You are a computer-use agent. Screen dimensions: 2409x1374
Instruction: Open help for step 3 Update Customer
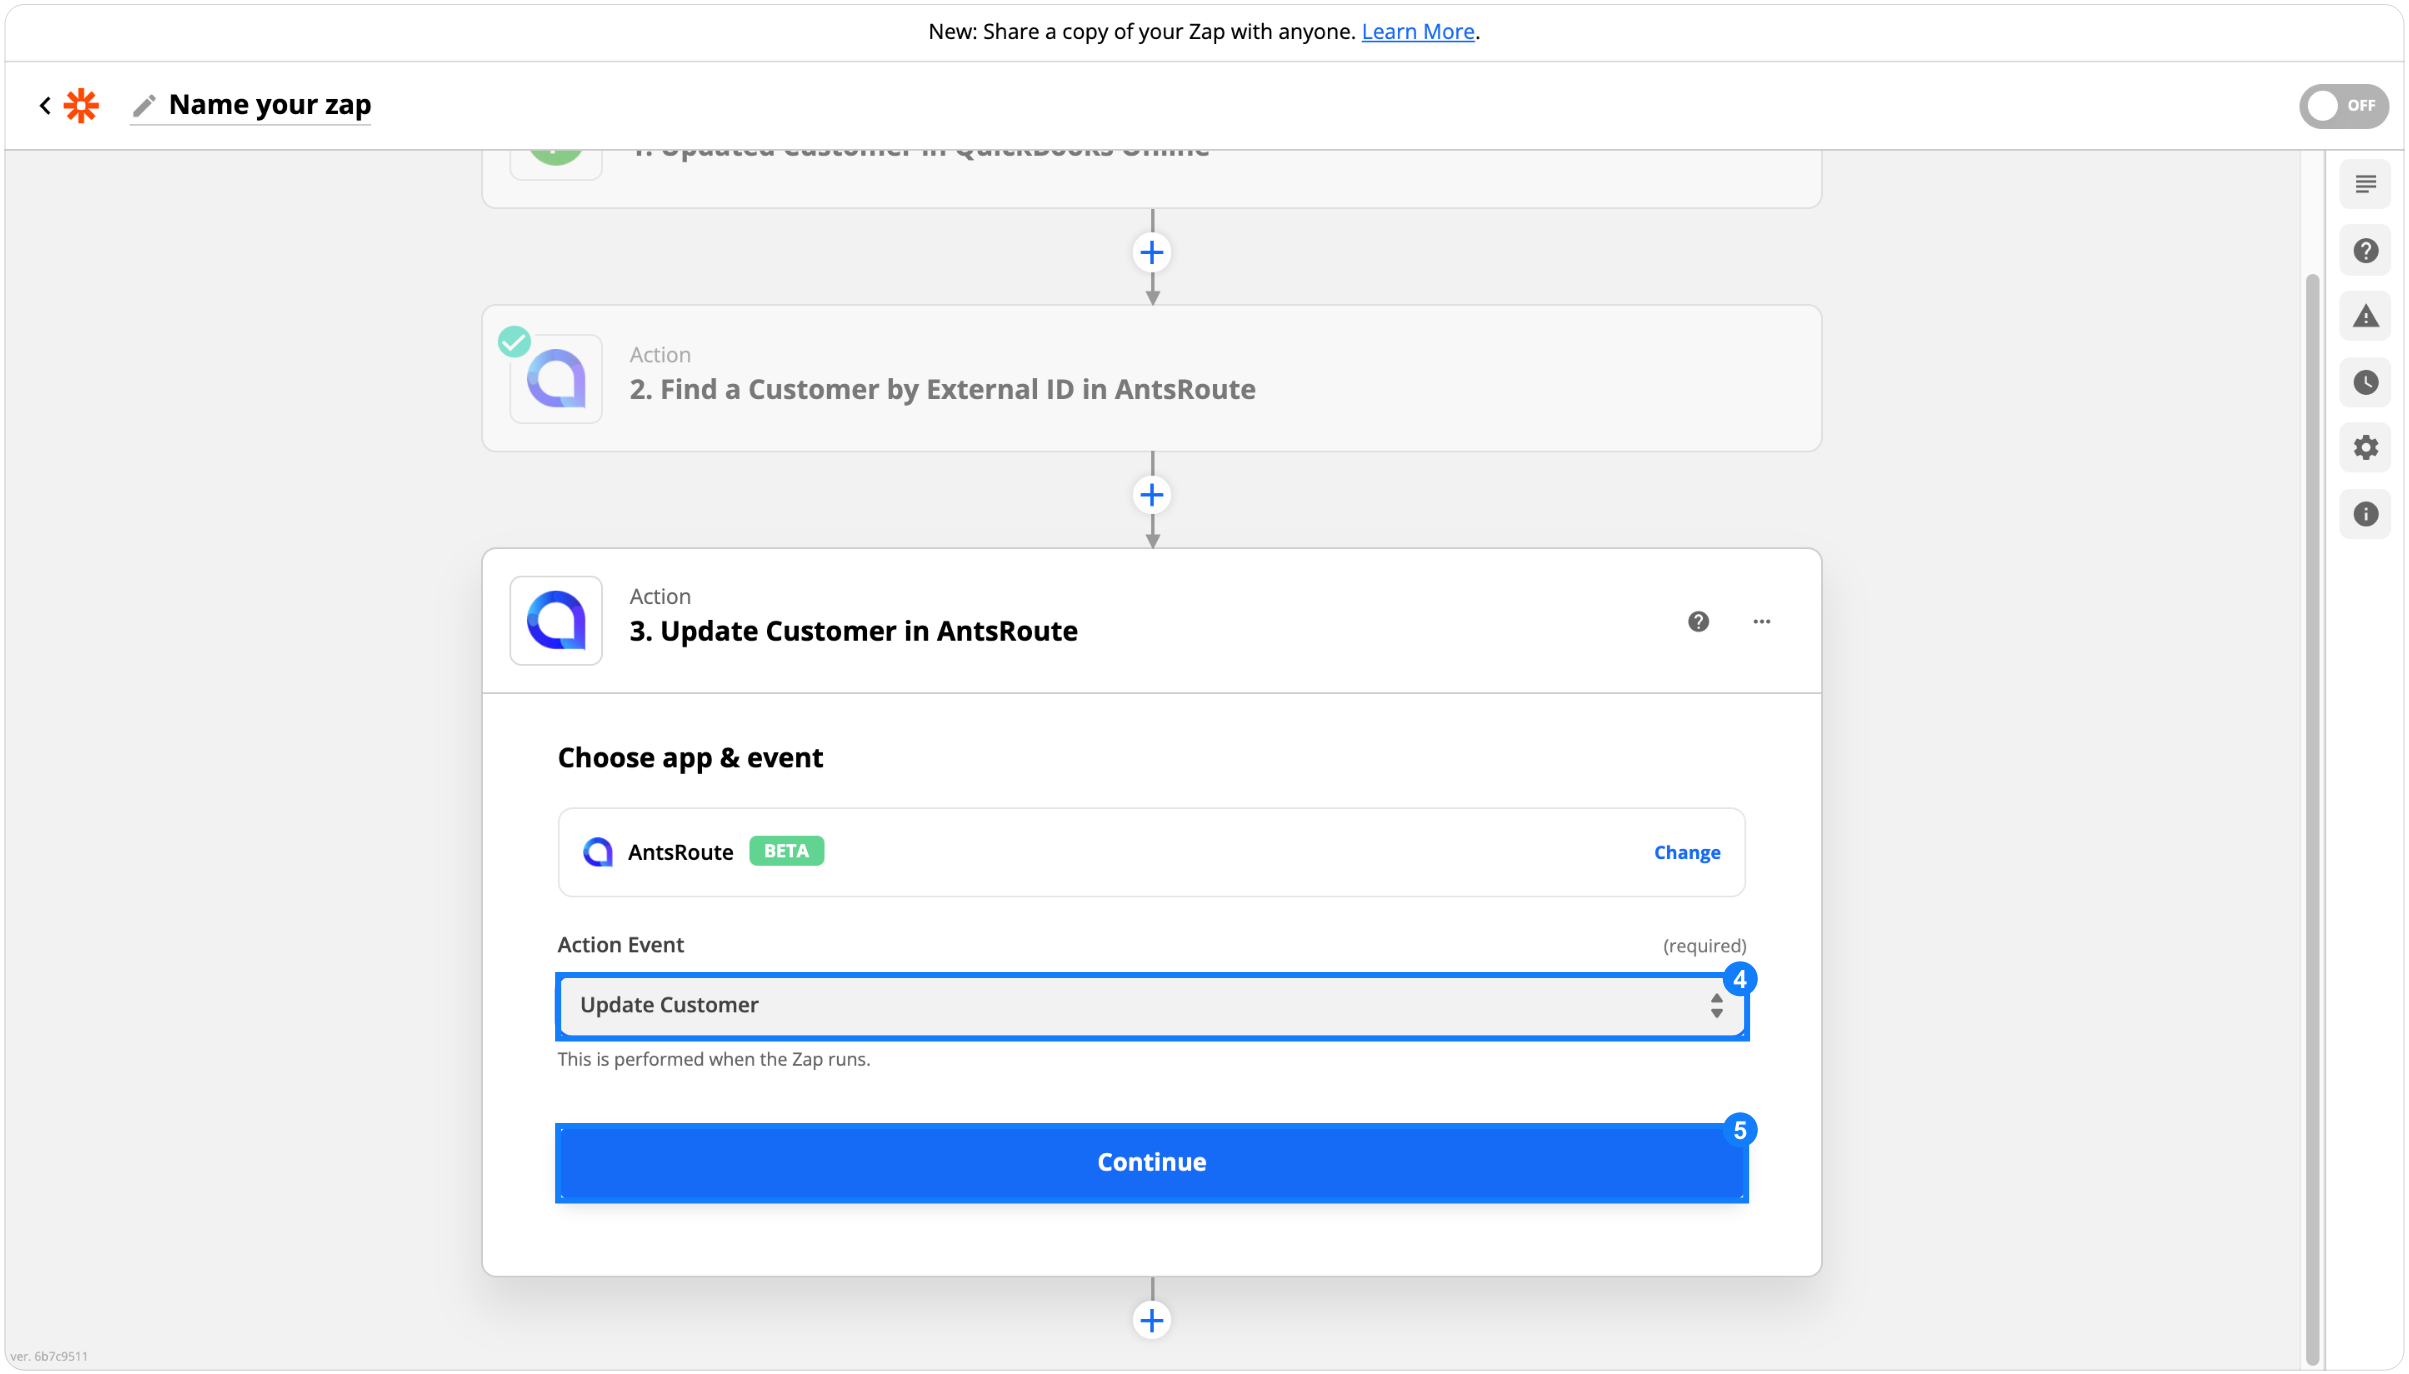pyautogui.click(x=1698, y=621)
